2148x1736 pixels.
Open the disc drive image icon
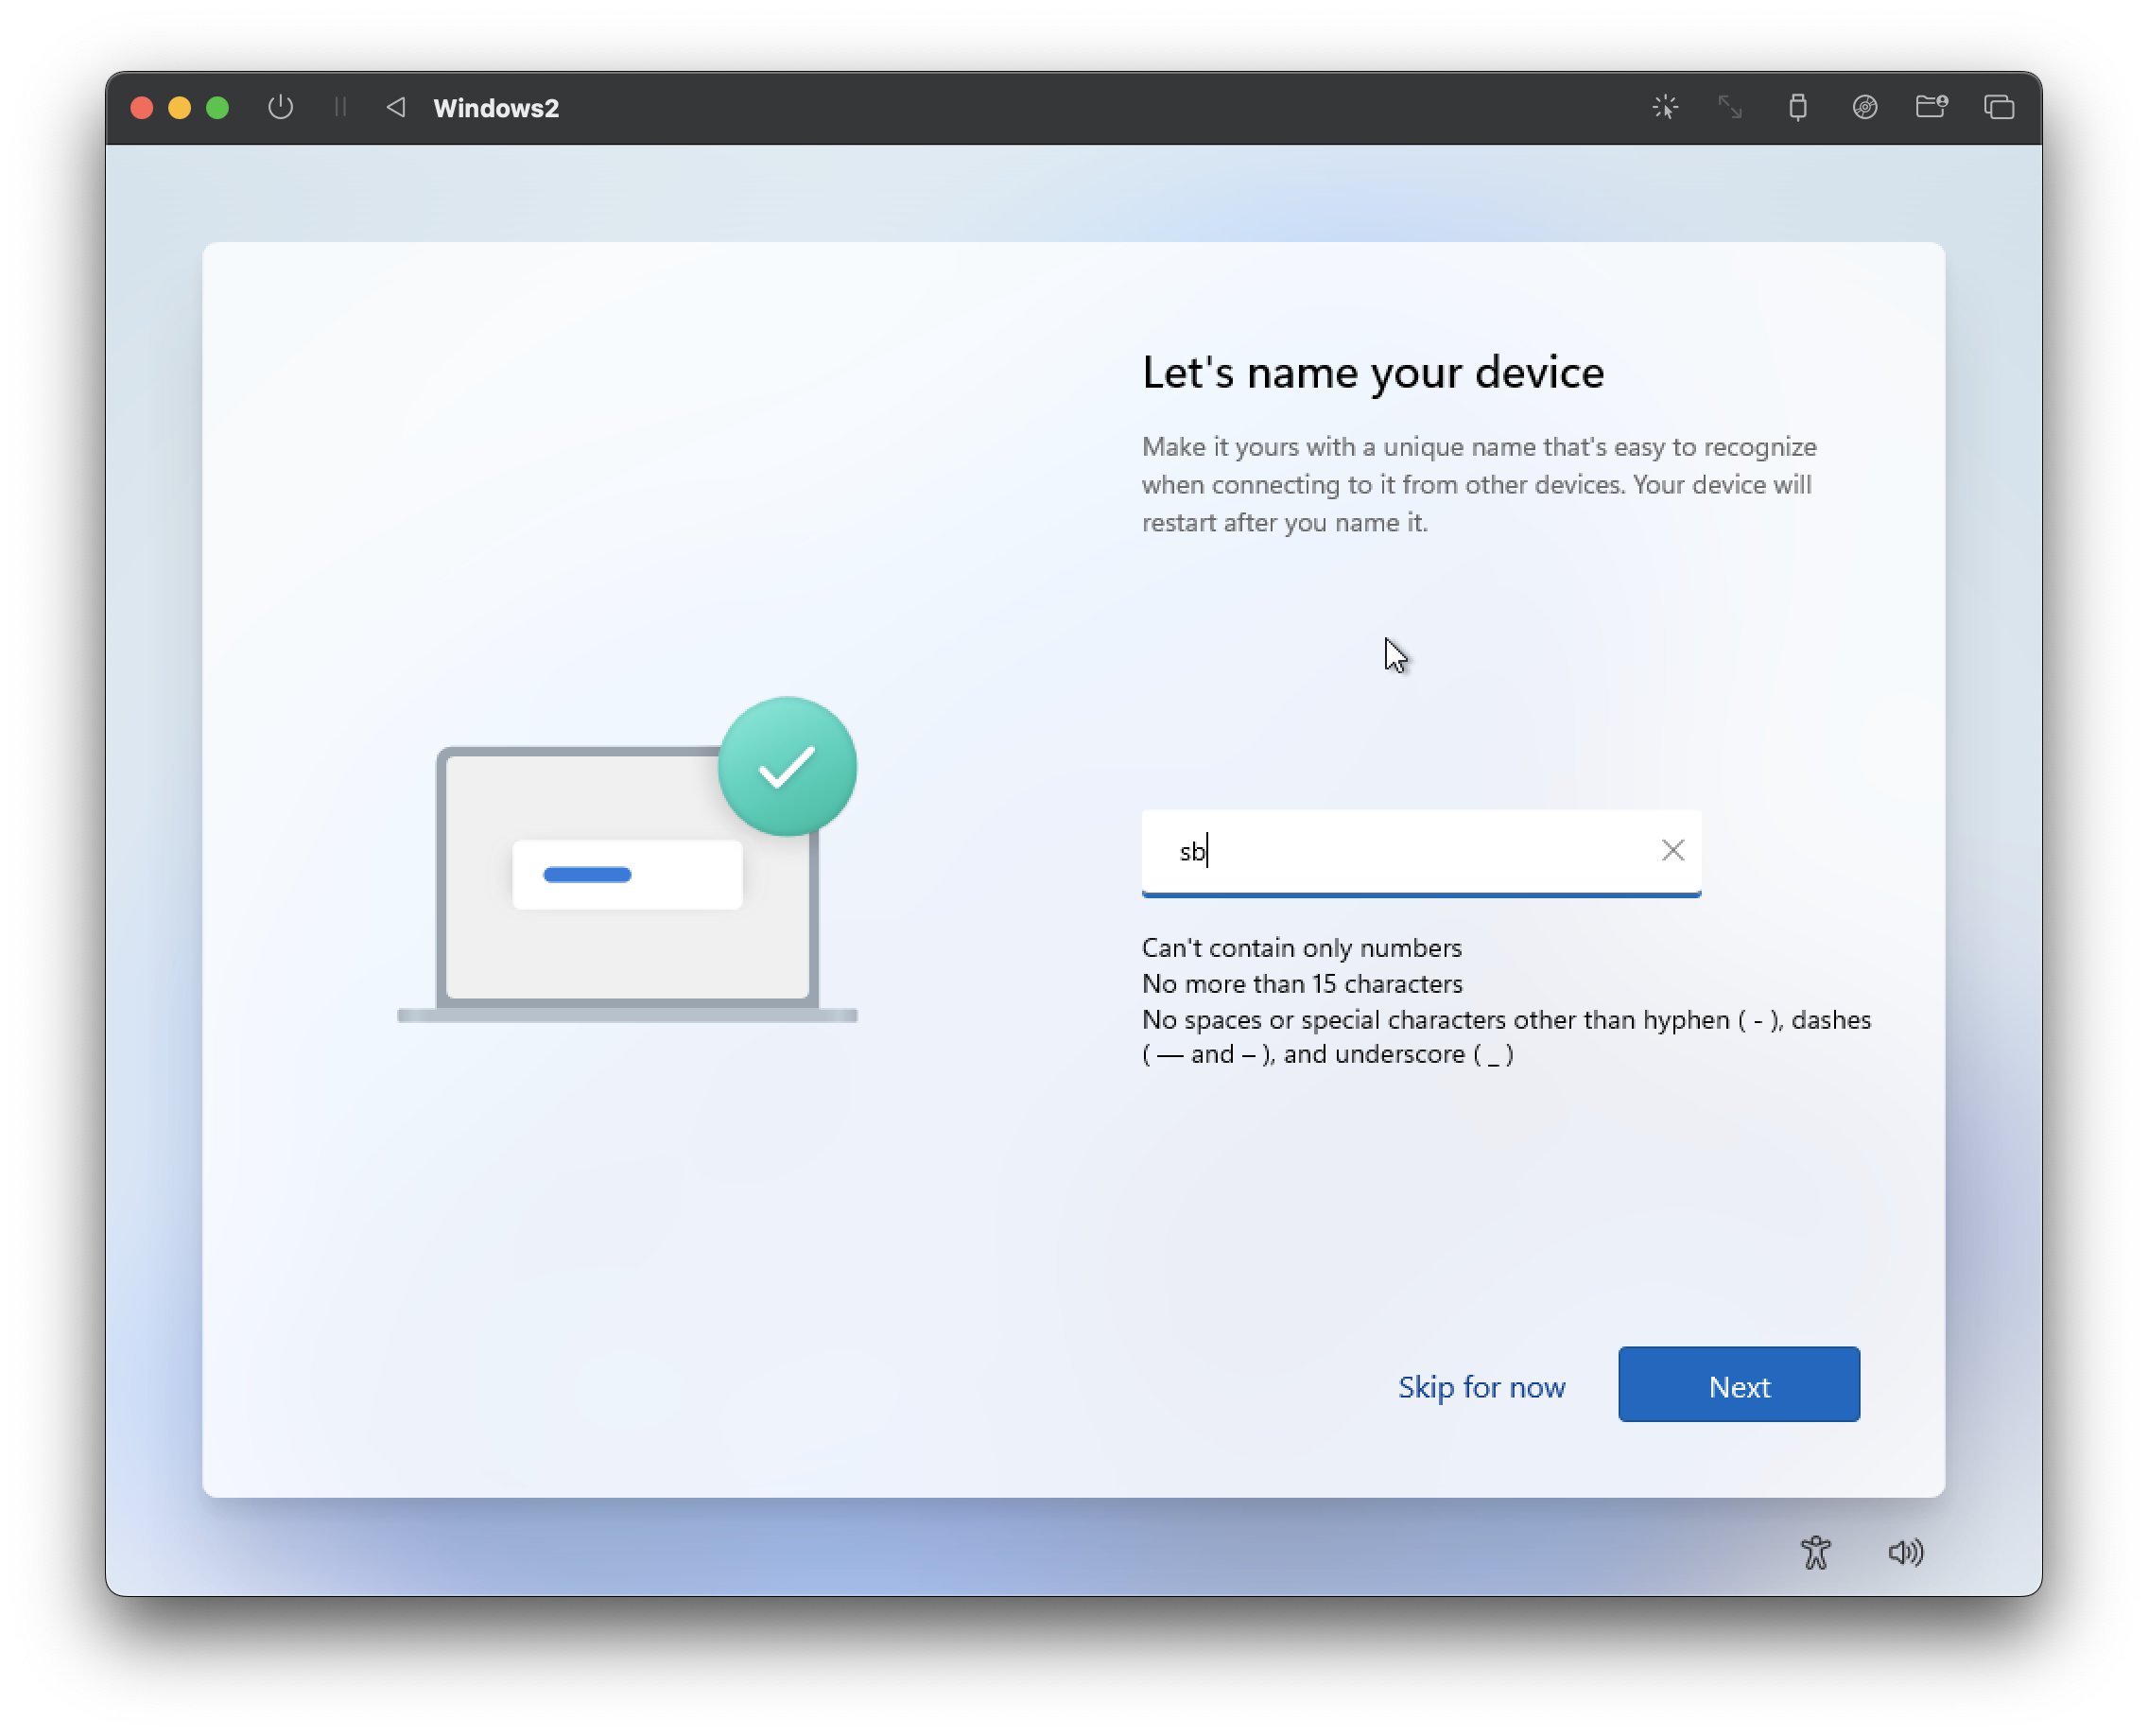tap(1864, 107)
